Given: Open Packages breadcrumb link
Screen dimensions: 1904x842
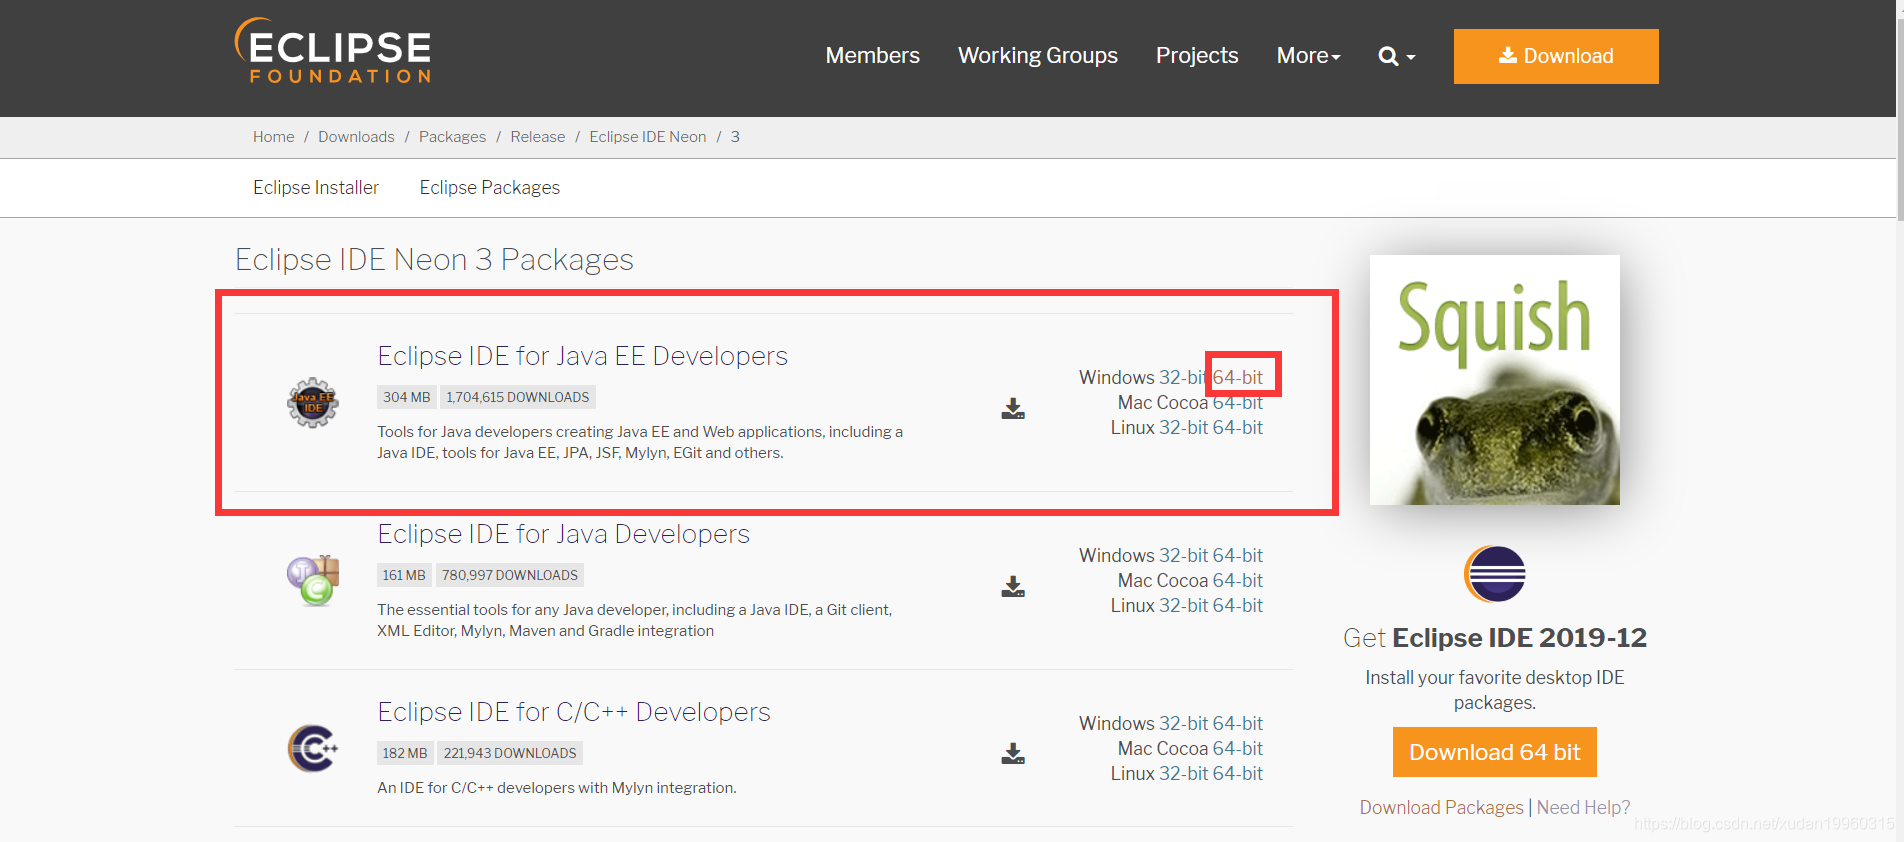Looking at the screenshot, I should [x=452, y=137].
